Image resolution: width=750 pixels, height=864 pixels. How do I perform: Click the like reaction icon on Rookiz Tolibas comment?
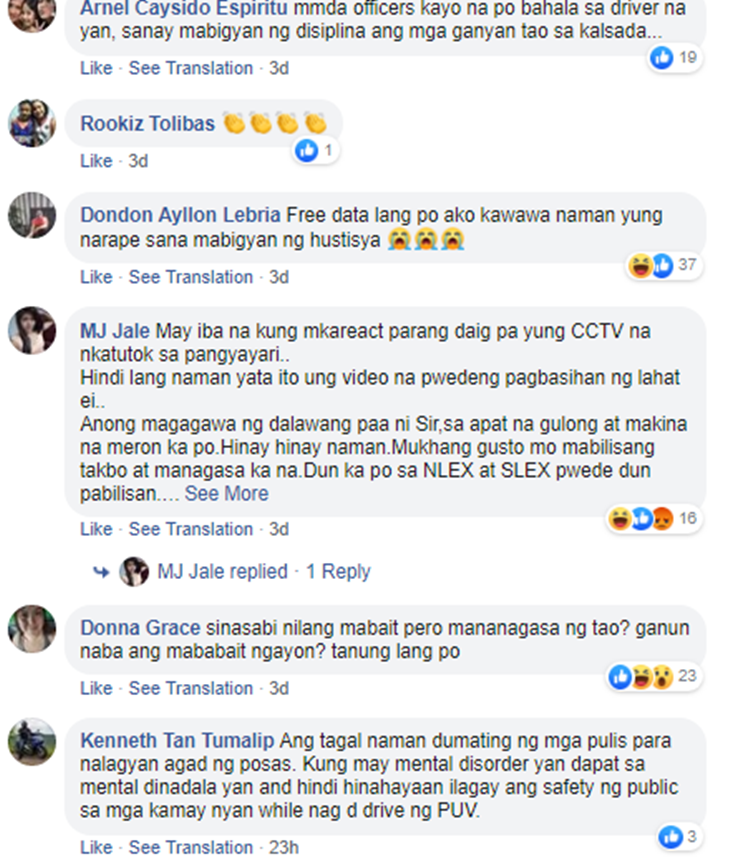point(307,150)
